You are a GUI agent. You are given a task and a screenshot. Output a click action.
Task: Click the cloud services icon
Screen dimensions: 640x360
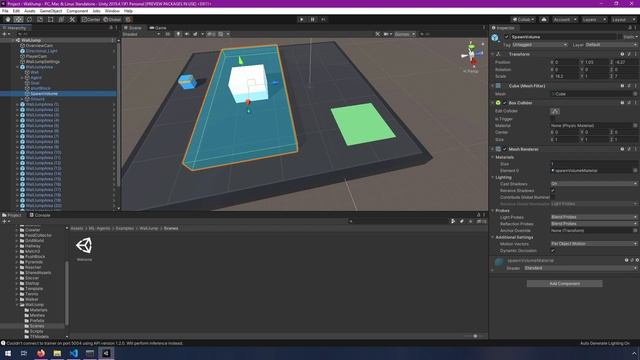tap(544, 20)
